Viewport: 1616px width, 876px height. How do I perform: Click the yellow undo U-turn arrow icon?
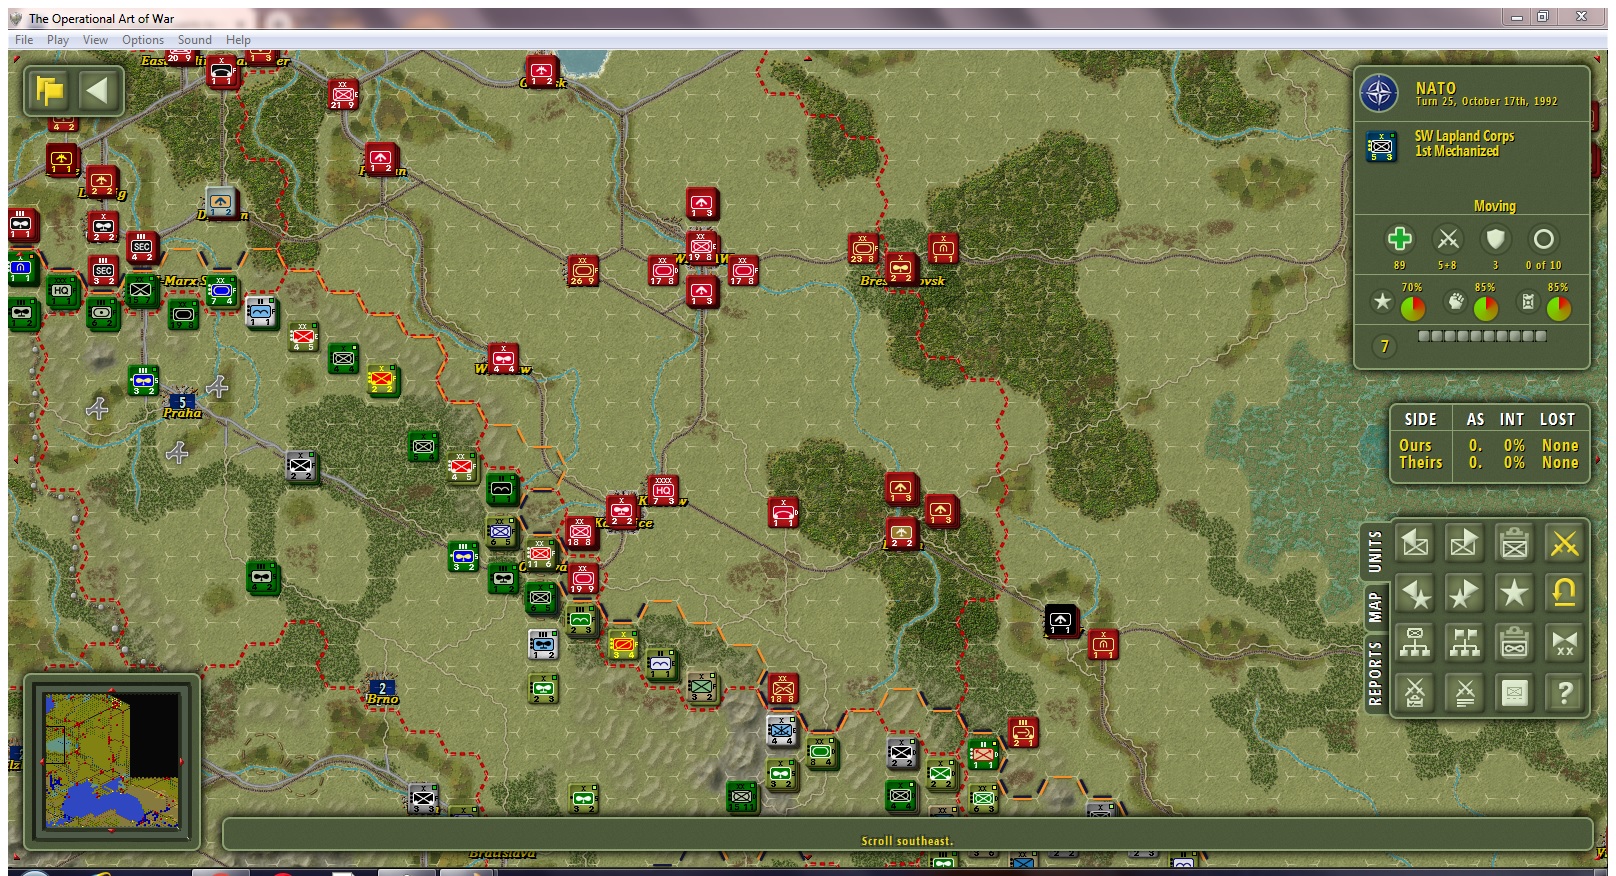(1564, 593)
